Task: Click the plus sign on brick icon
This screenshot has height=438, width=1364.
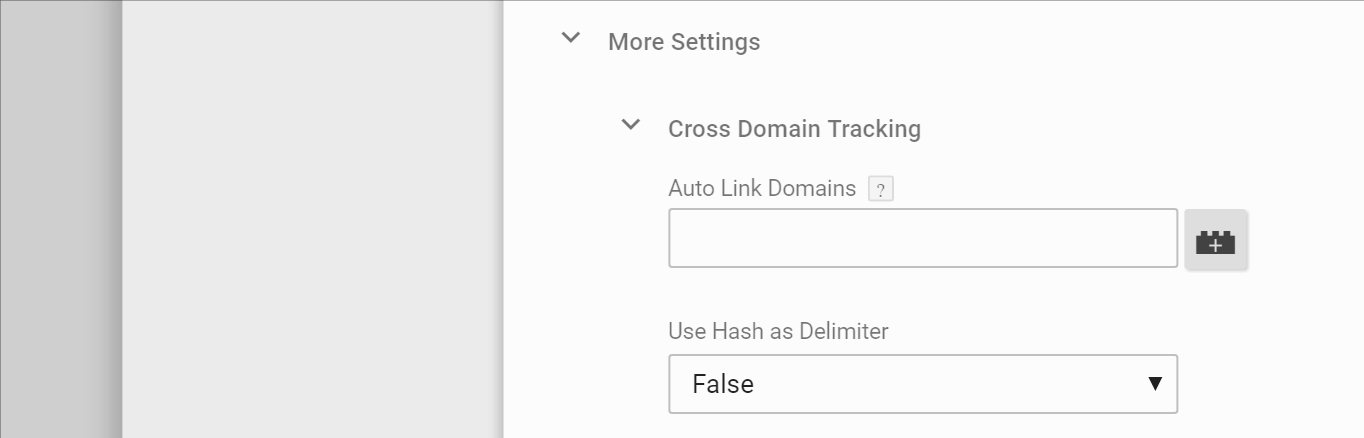Action: 1216,244
